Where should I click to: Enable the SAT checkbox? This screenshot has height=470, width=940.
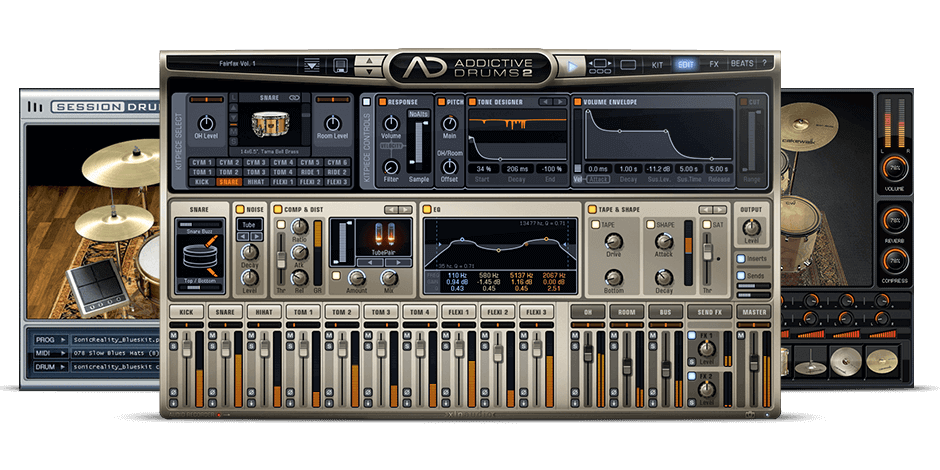click(707, 225)
